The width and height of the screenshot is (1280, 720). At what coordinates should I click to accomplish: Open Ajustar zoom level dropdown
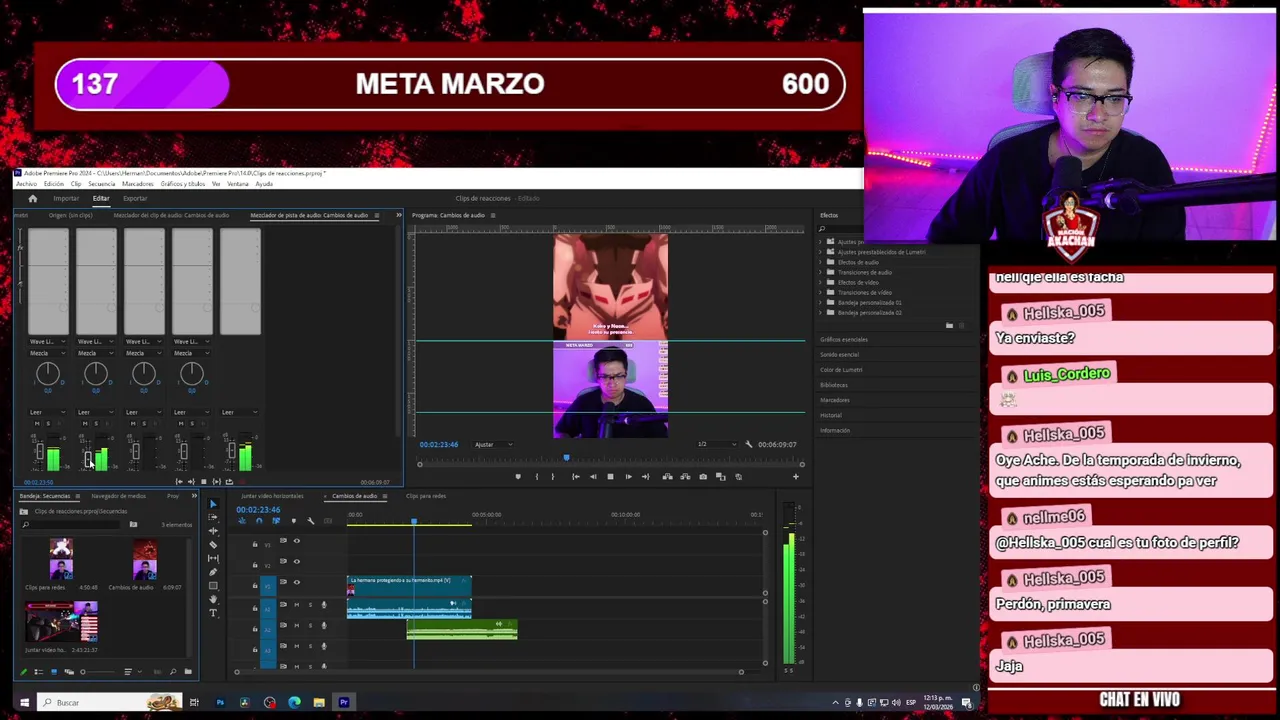click(x=494, y=444)
